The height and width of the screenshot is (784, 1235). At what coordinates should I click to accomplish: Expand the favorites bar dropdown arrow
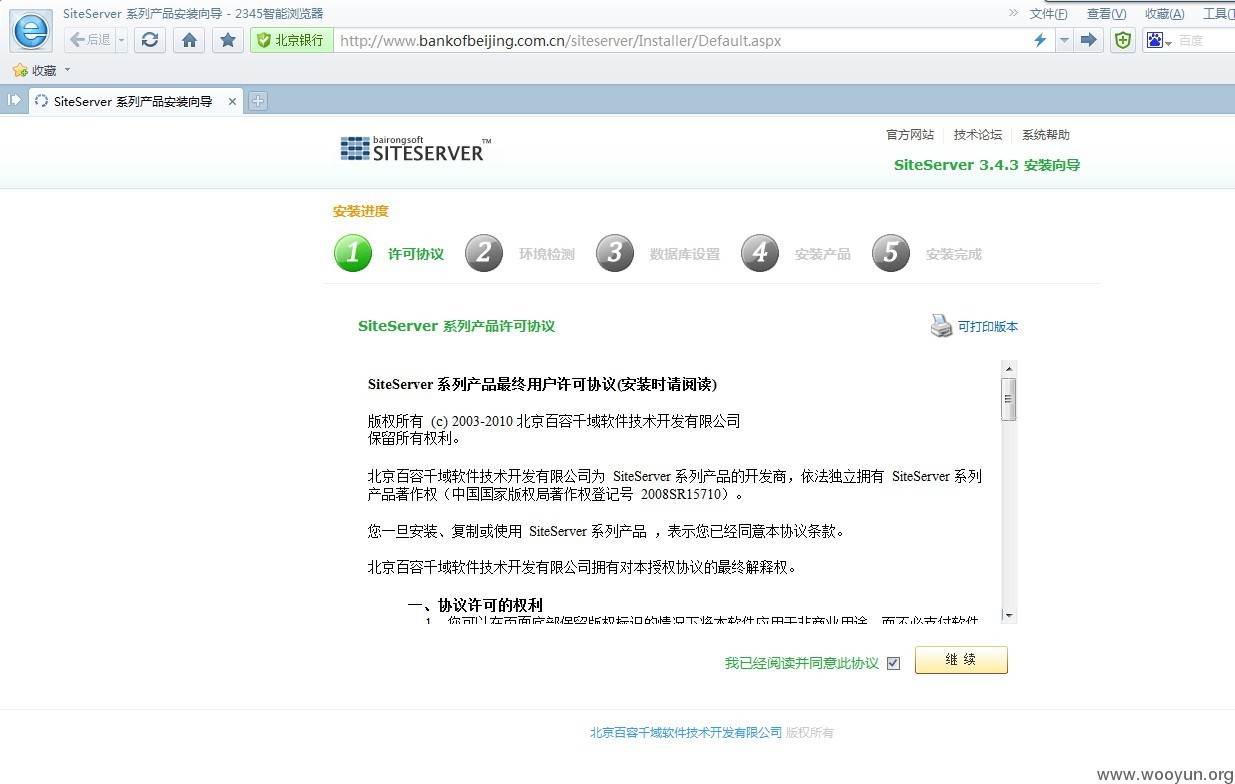[x=67, y=70]
